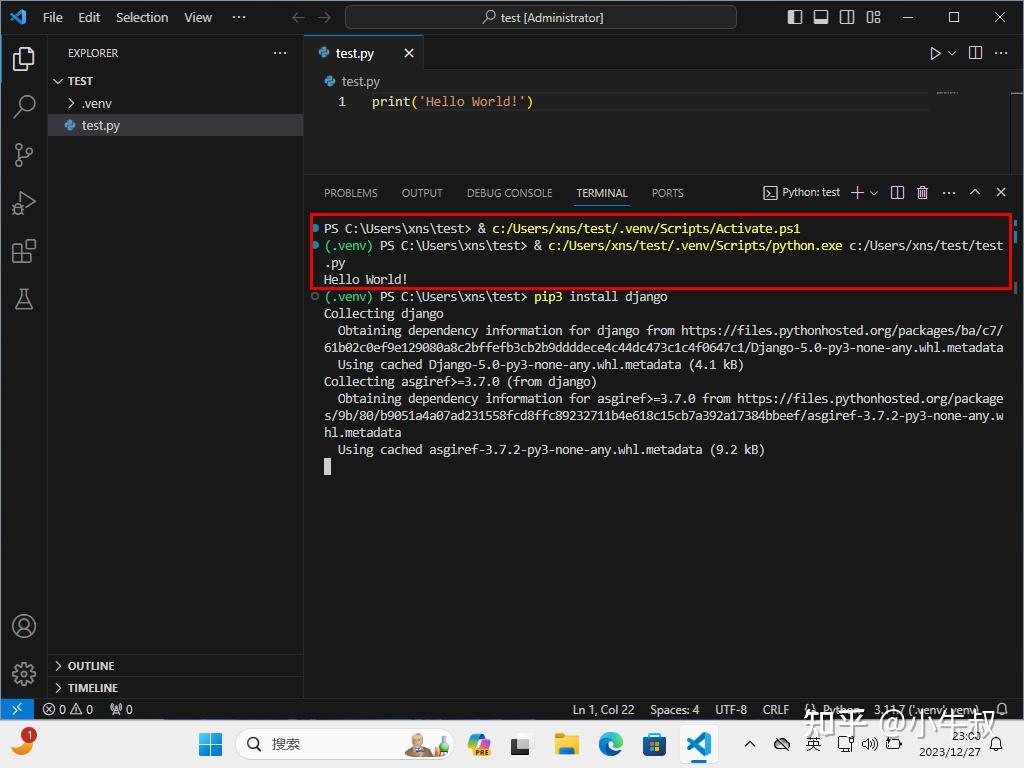1024x768 pixels.
Task: Select the Source Control icon
Action: tap(24, 155)
